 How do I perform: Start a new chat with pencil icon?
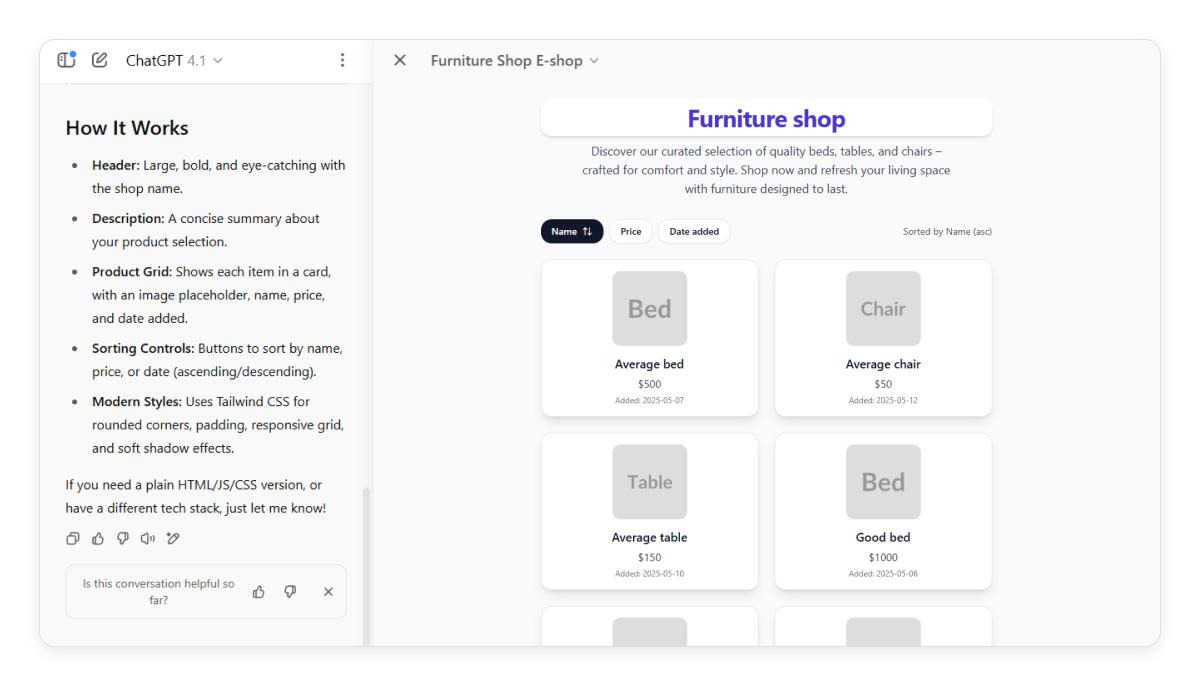click(99, 60)
